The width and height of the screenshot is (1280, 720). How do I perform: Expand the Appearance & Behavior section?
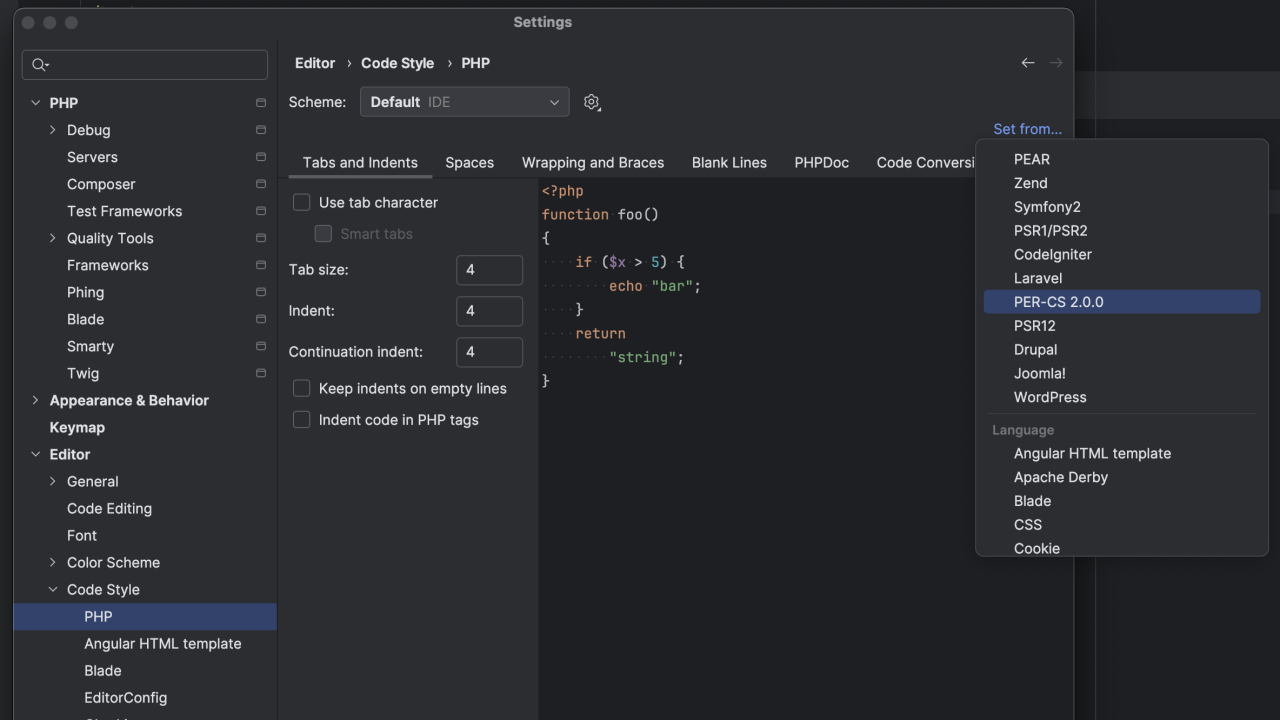[36, 400]
